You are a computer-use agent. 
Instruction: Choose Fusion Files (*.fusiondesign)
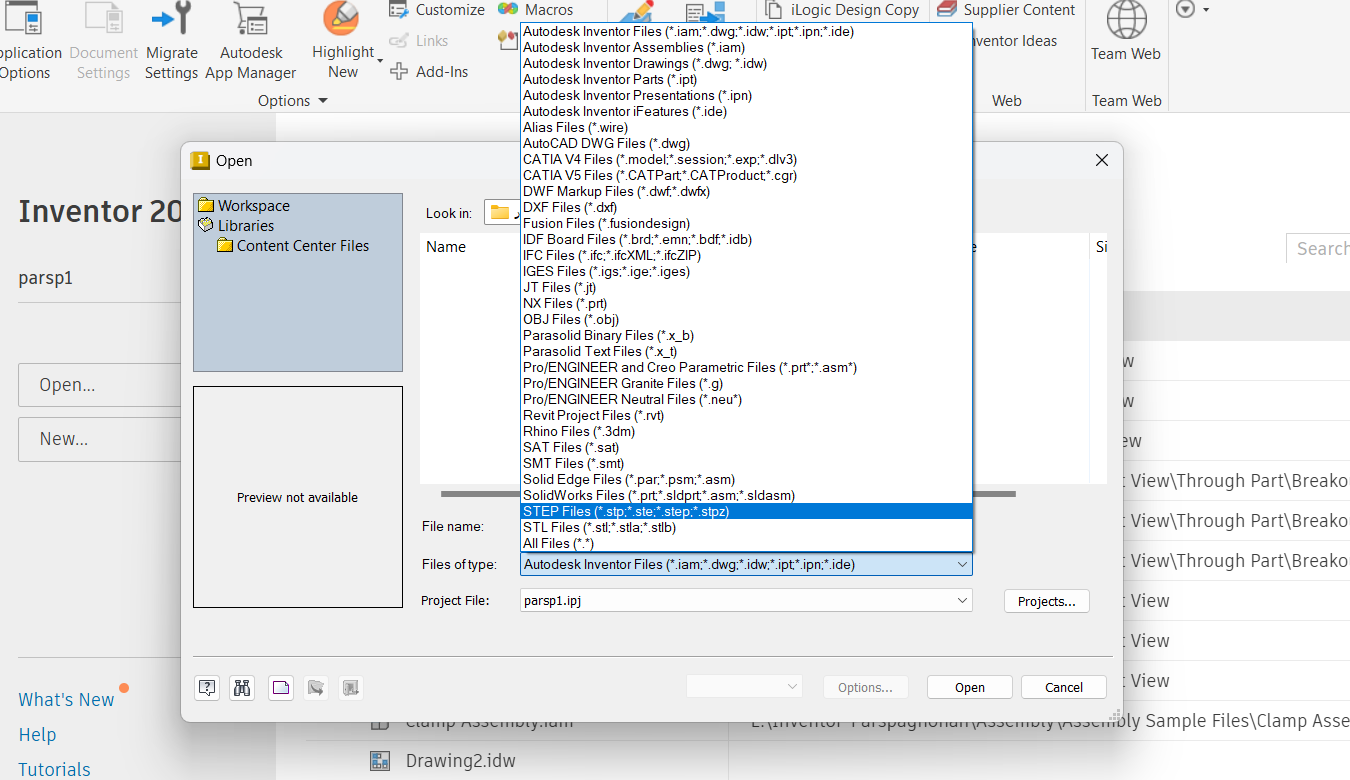pyautogui.click(x=746, y=223)
